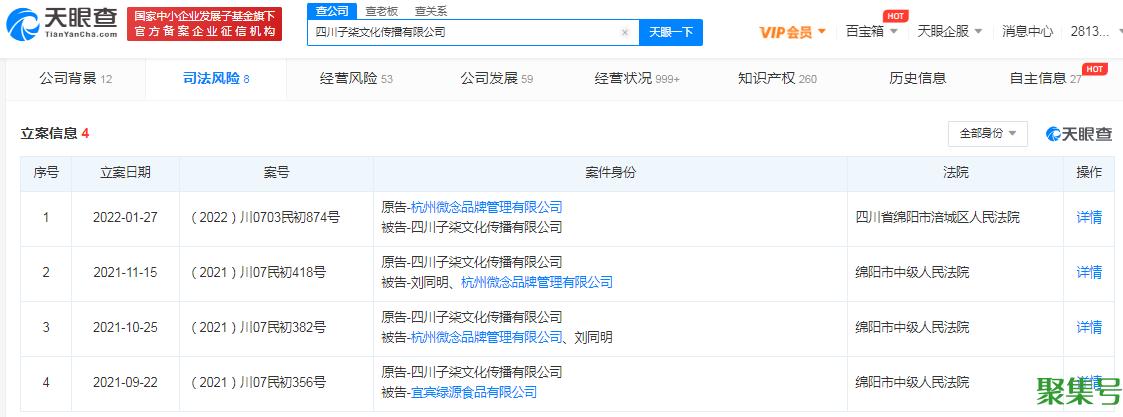
Task: Click the 天眼查 logo in the header
Action: tap(63, 24)
